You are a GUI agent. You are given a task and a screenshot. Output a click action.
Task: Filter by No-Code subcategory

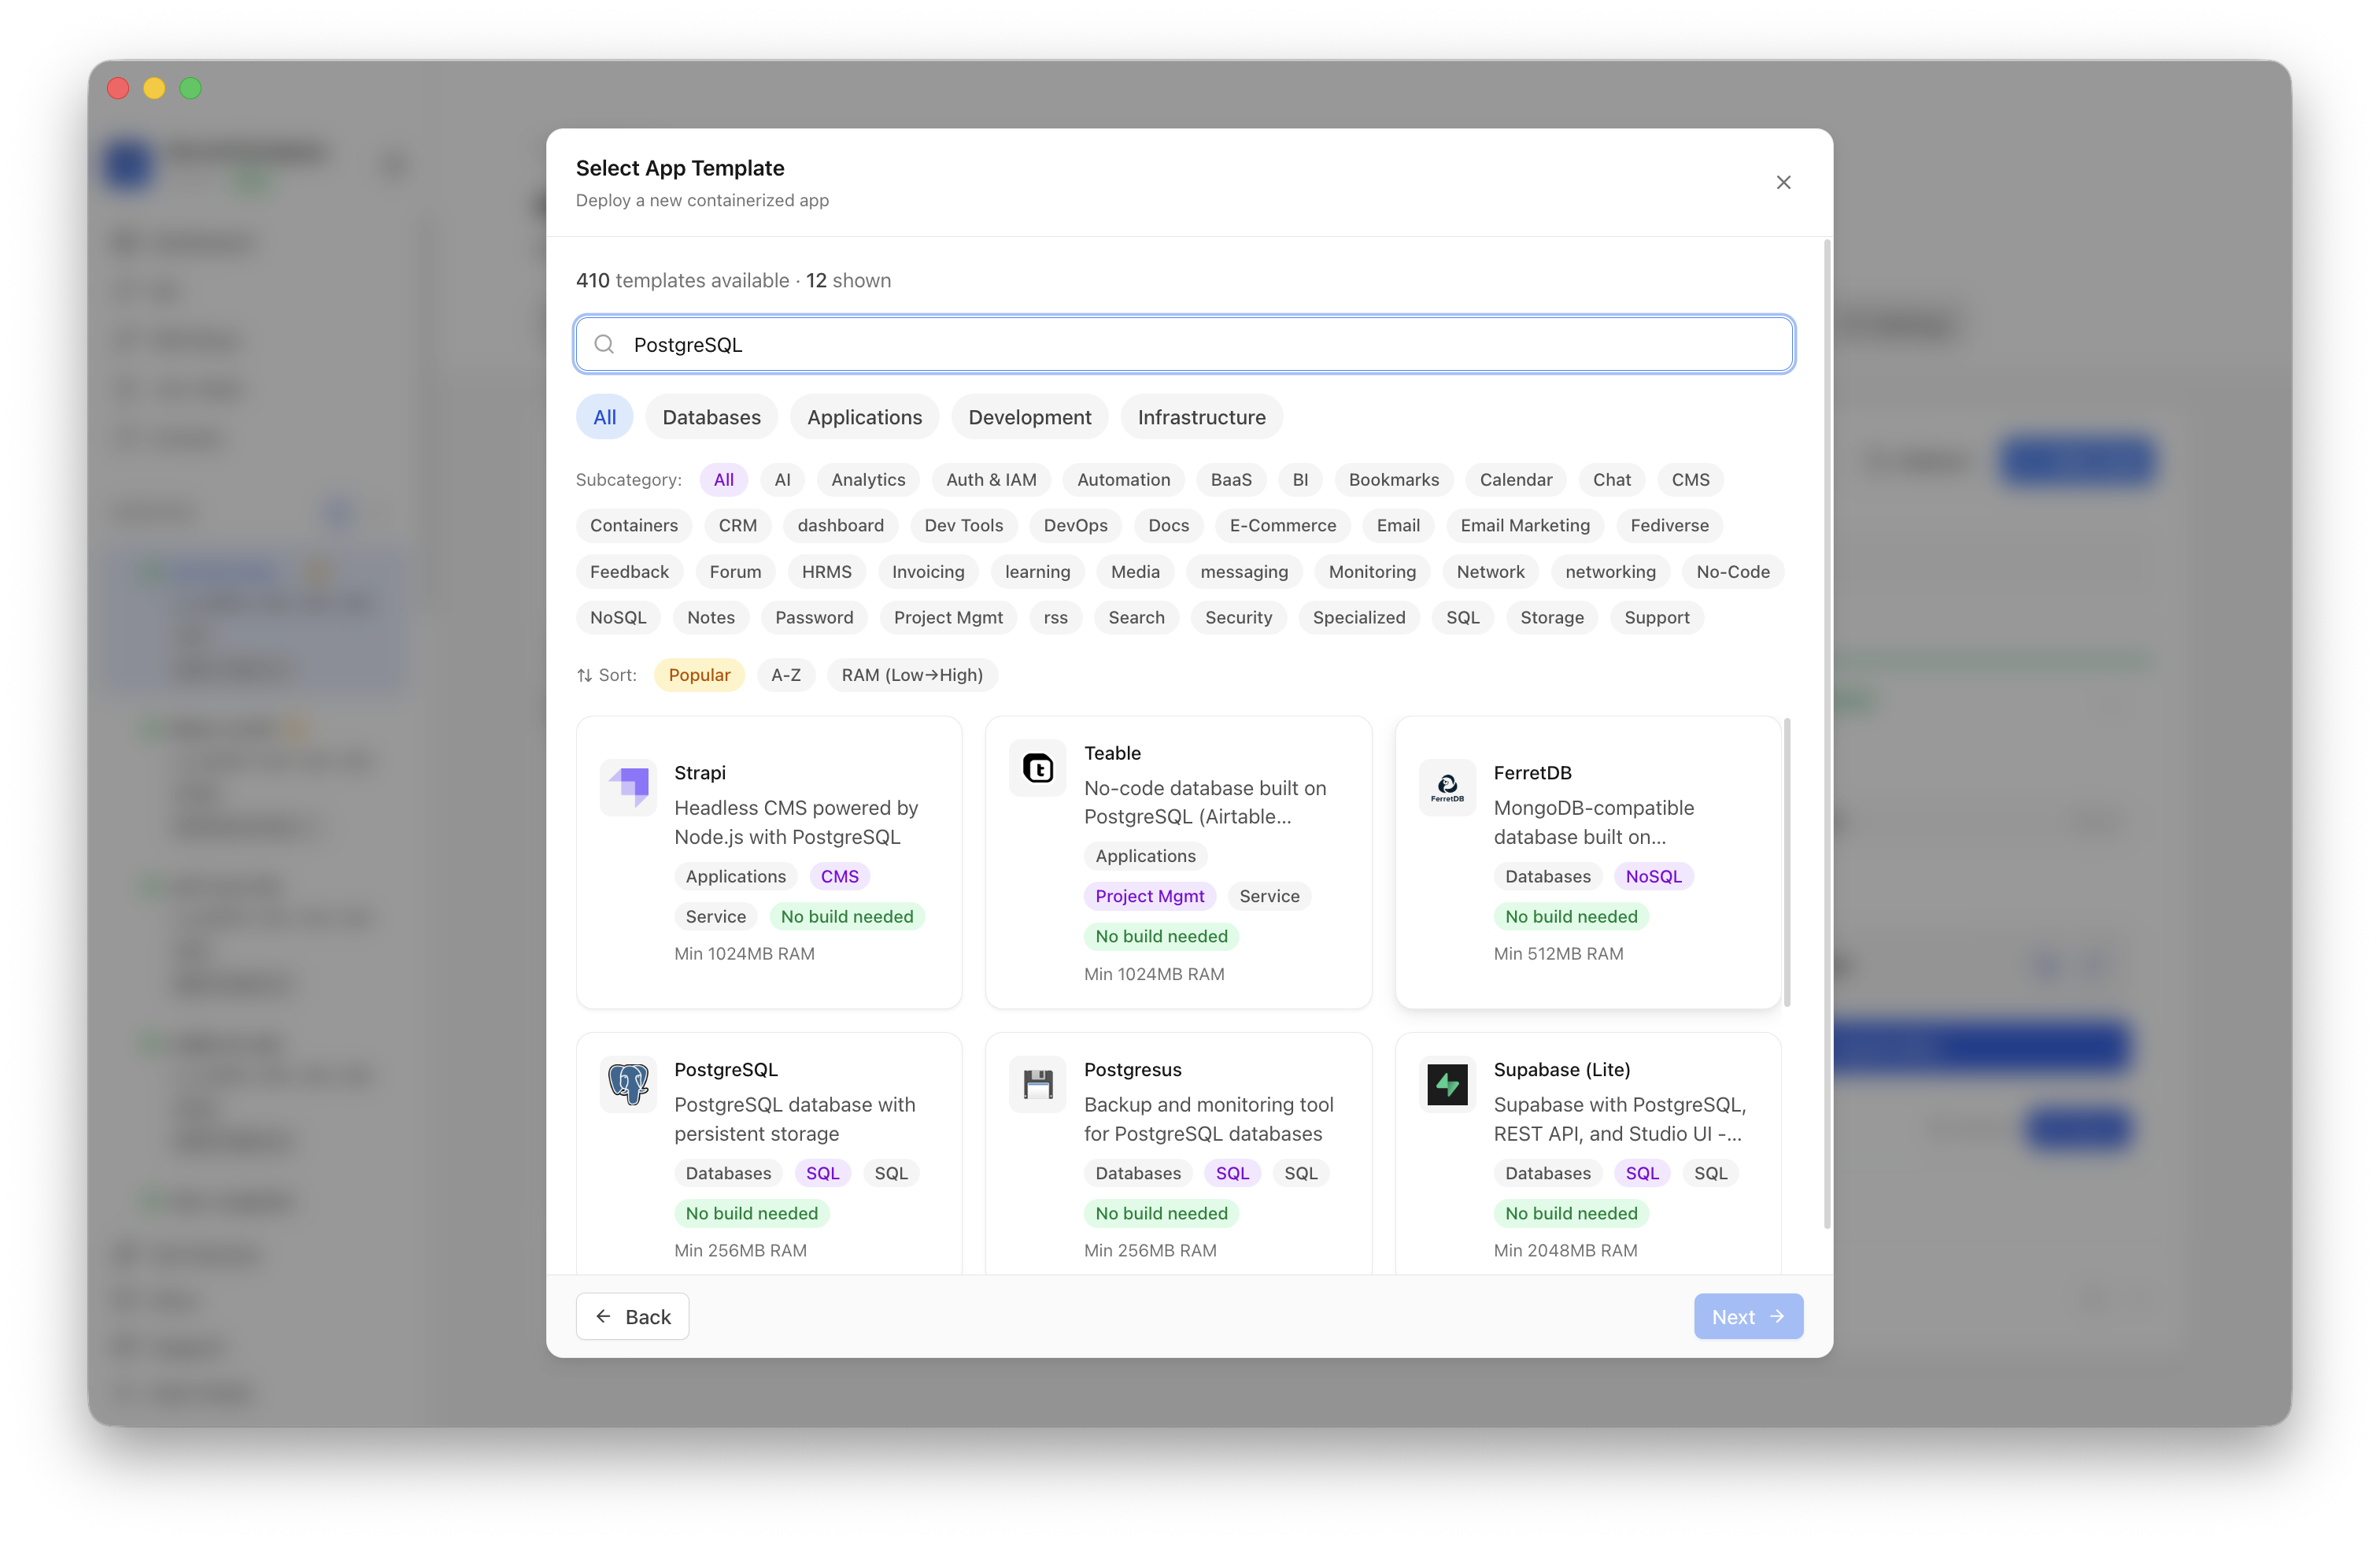1732,571
